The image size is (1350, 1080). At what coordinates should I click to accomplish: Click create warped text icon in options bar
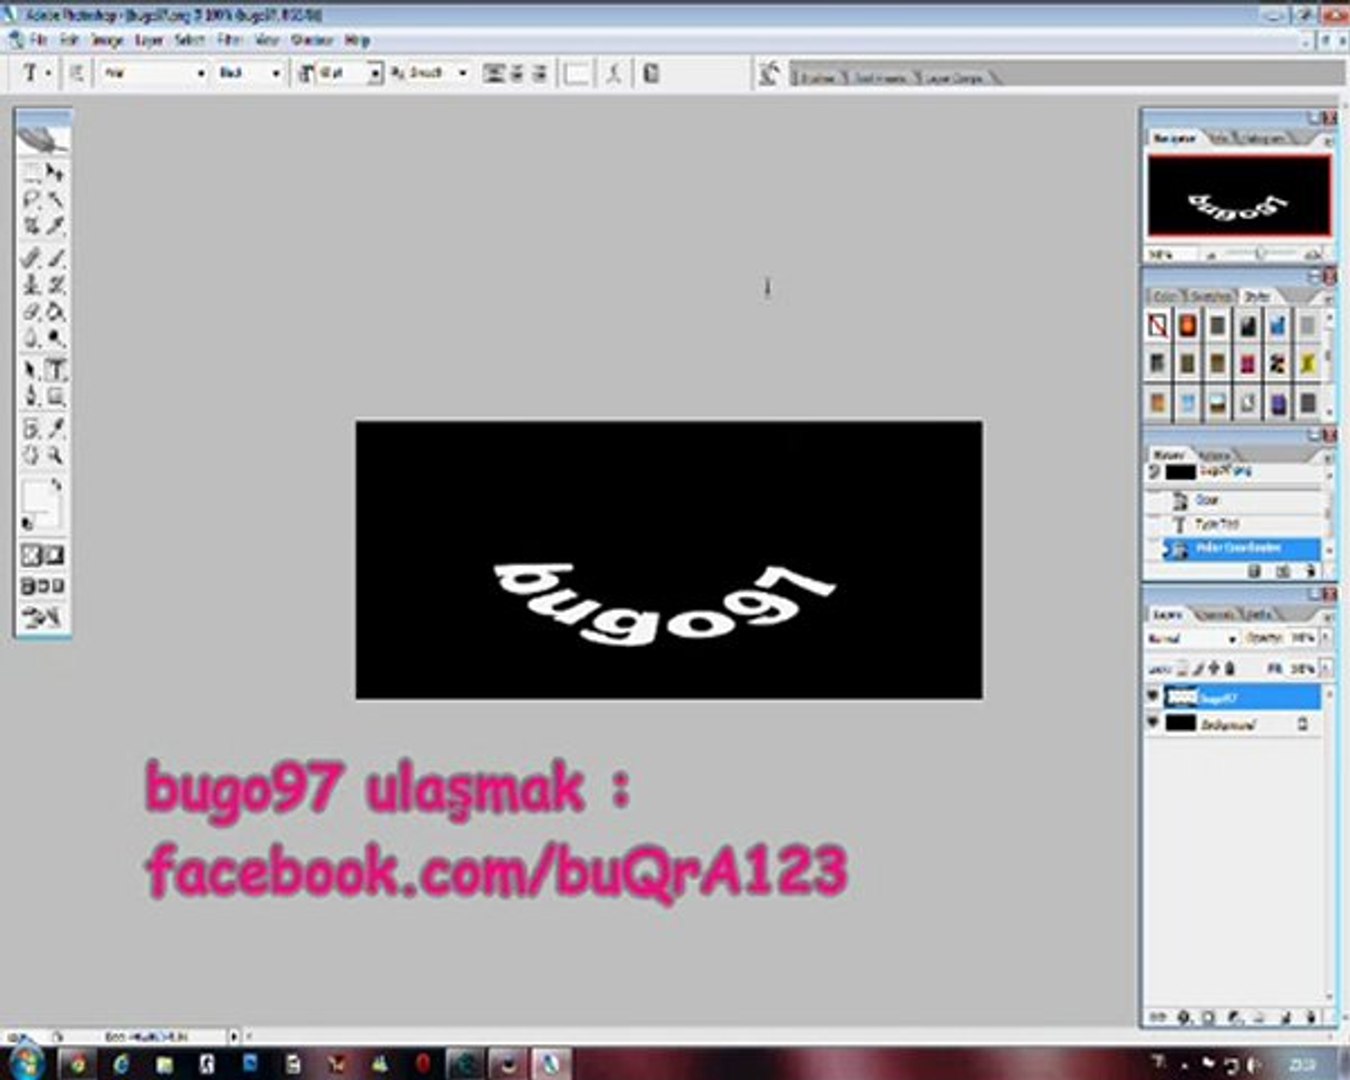pos(614,73)
